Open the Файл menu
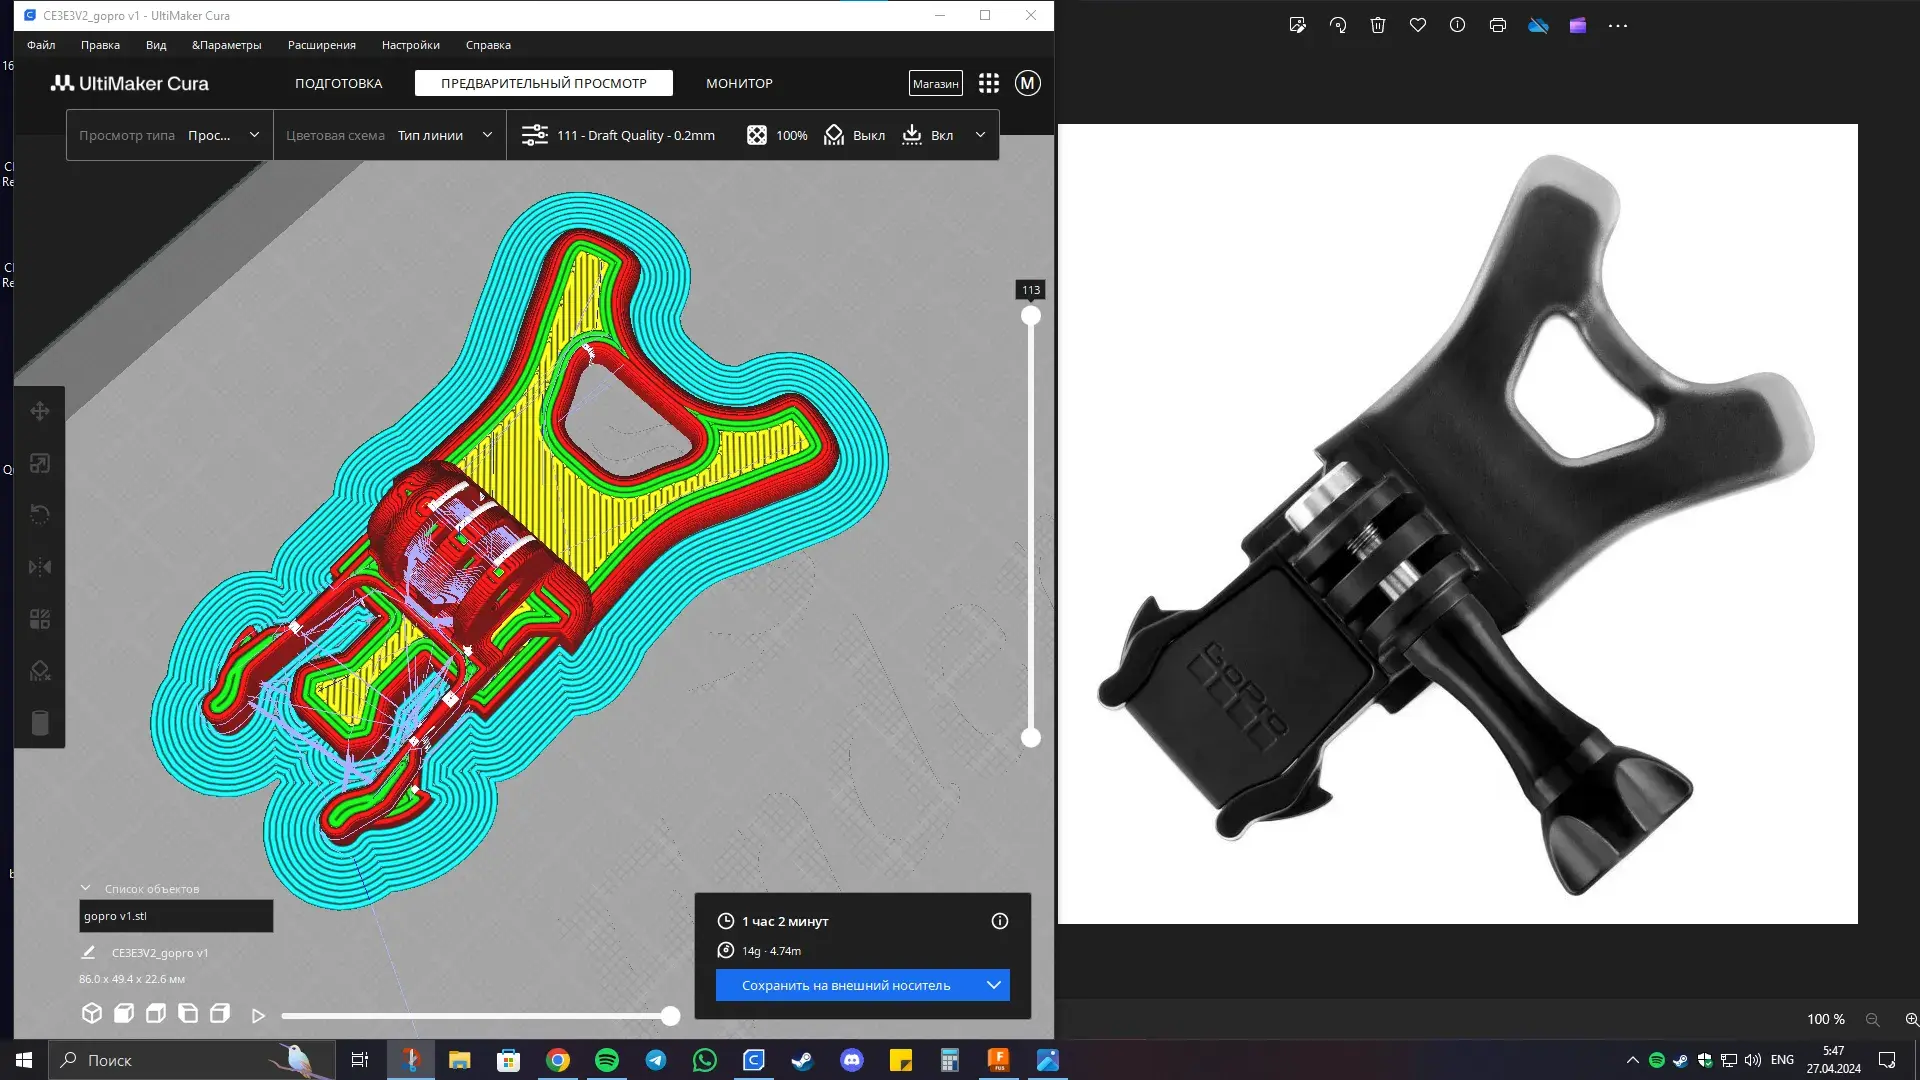 pos(41,45)
